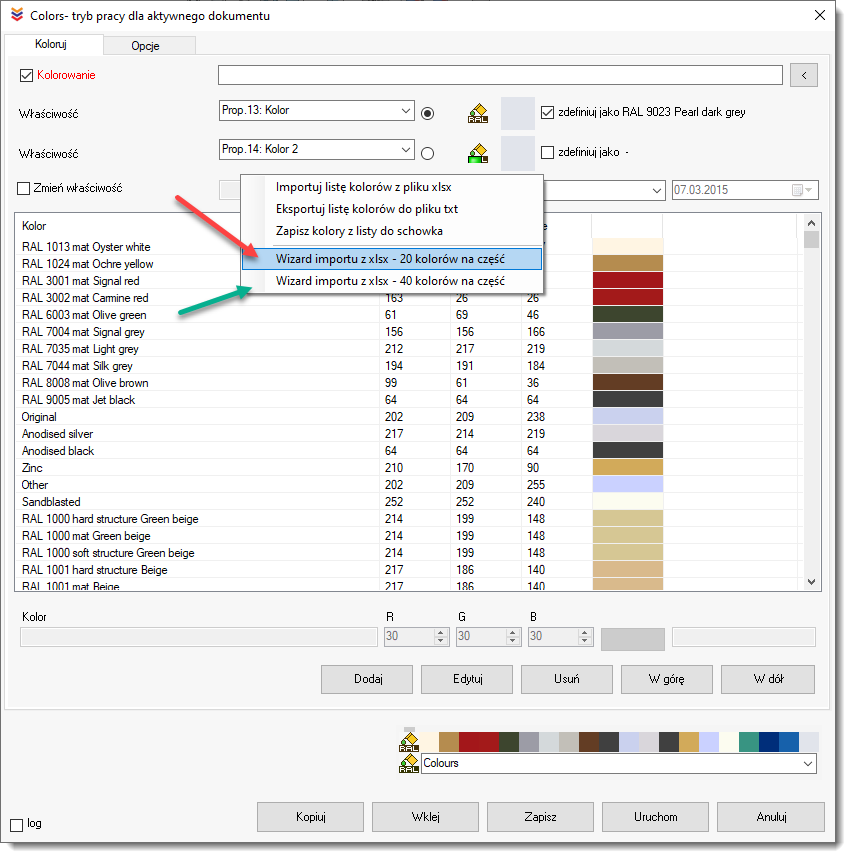Click the Colors app icon in title bar

click(x=15, y=15)
